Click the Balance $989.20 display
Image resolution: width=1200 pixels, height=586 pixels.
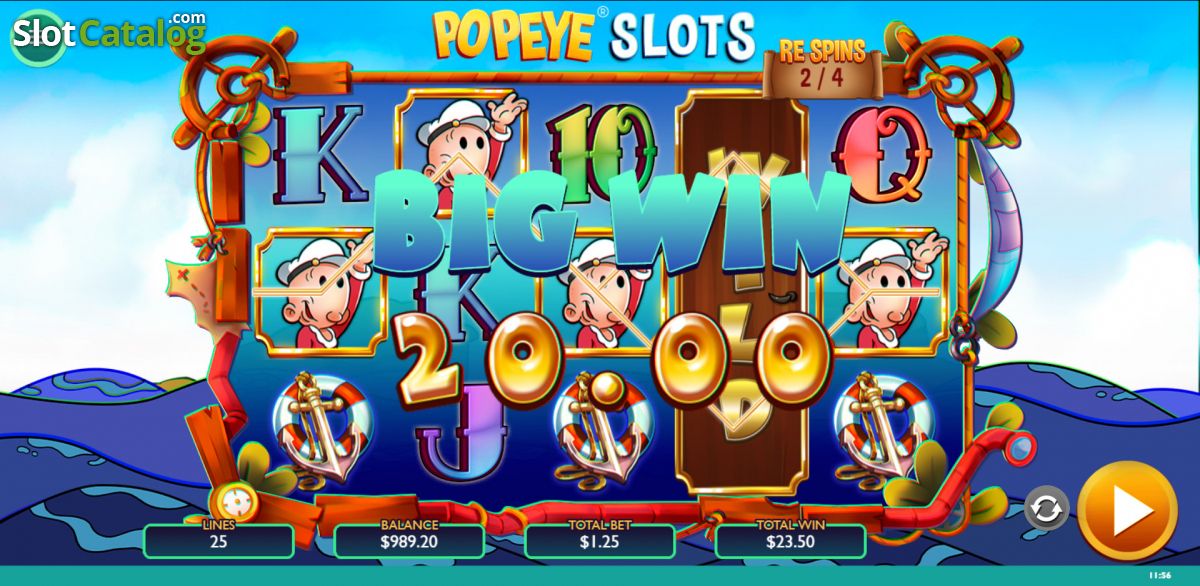pos(409,540)
